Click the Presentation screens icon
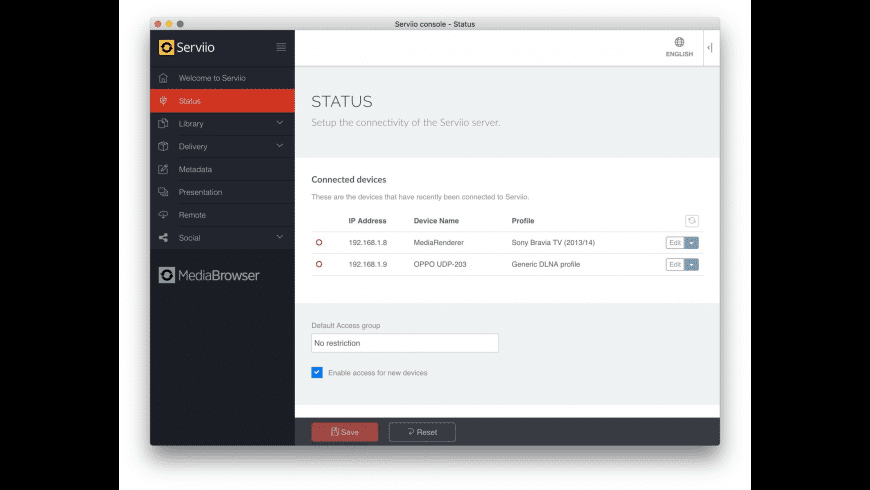This screenshot has height=490, width=870. pos(163,192)
